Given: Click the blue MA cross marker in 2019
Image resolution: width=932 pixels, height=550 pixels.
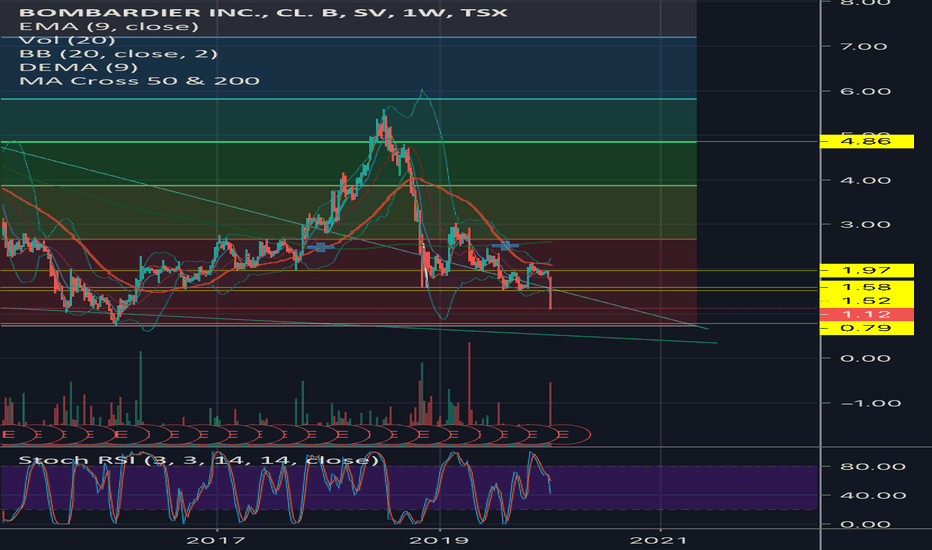Looking at the screenshot, I should [505, 245].
